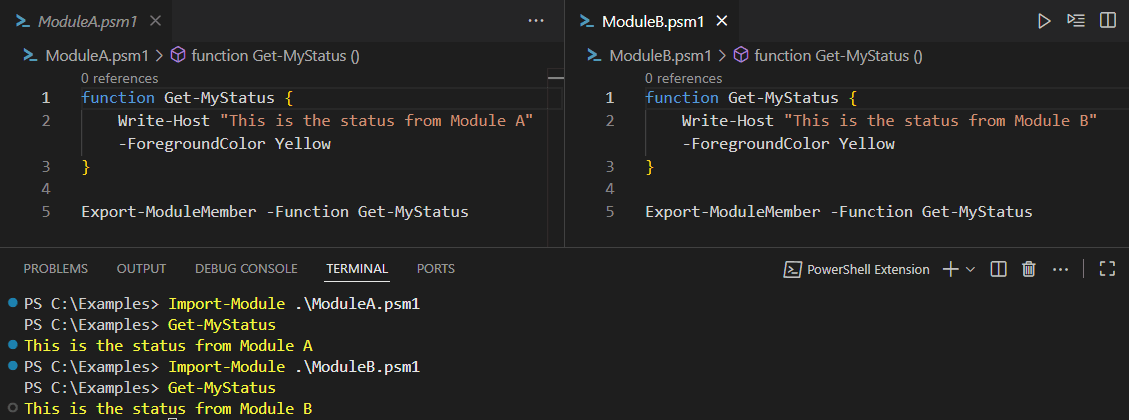
Task: Open the PROBLEMS panel tab
Action: 55,269
